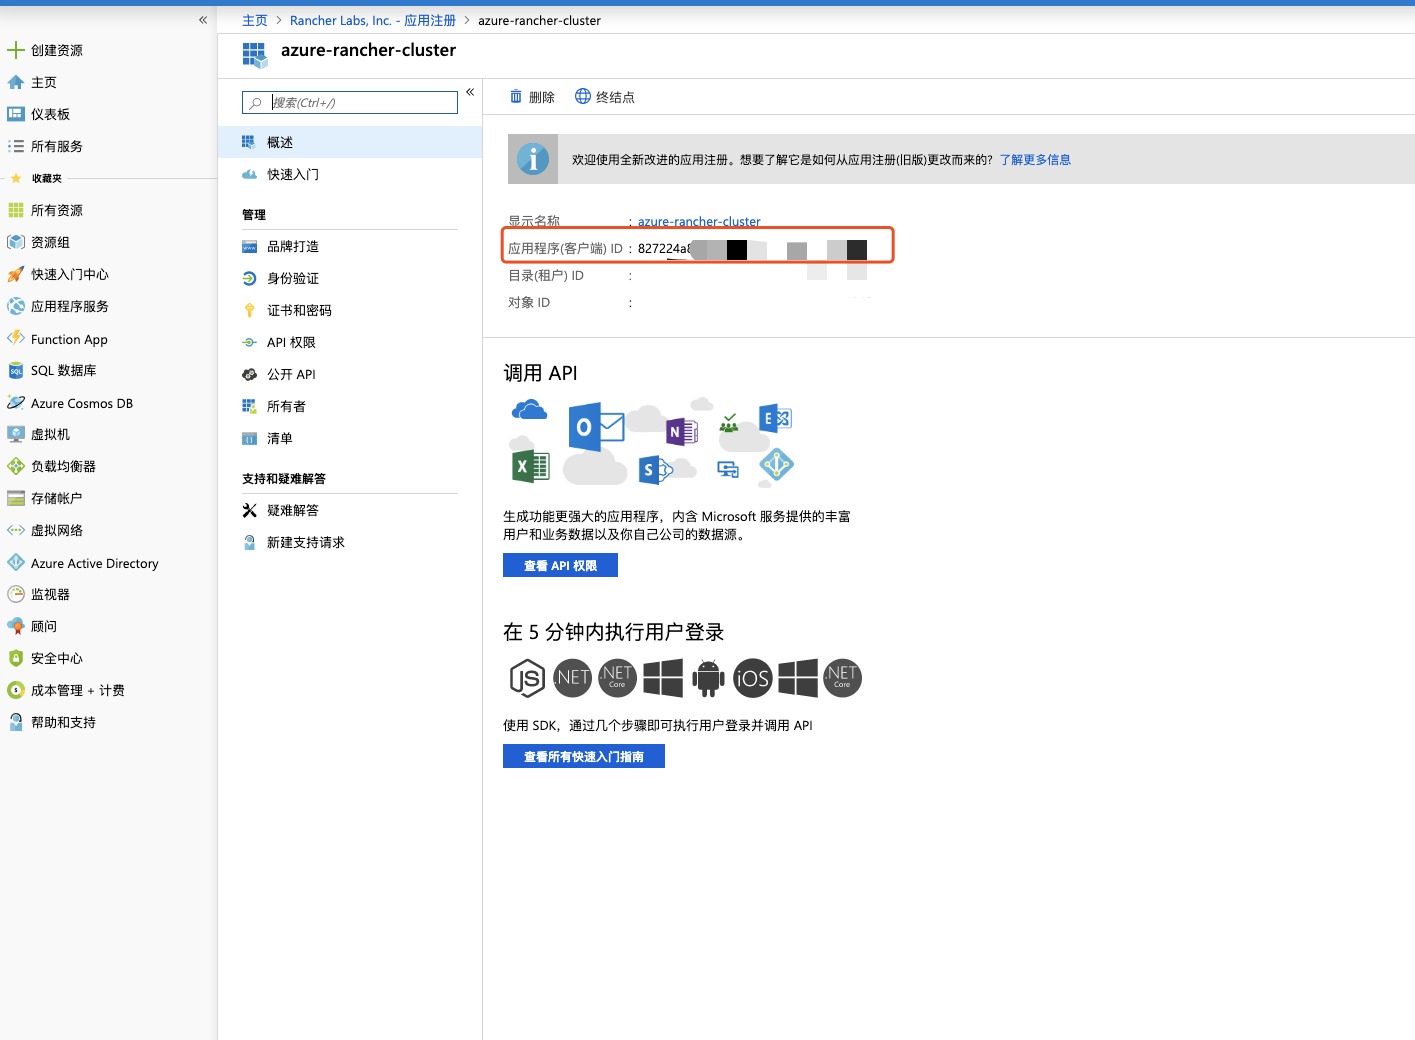Collapse the application resource menu panel

click(470, 92)
